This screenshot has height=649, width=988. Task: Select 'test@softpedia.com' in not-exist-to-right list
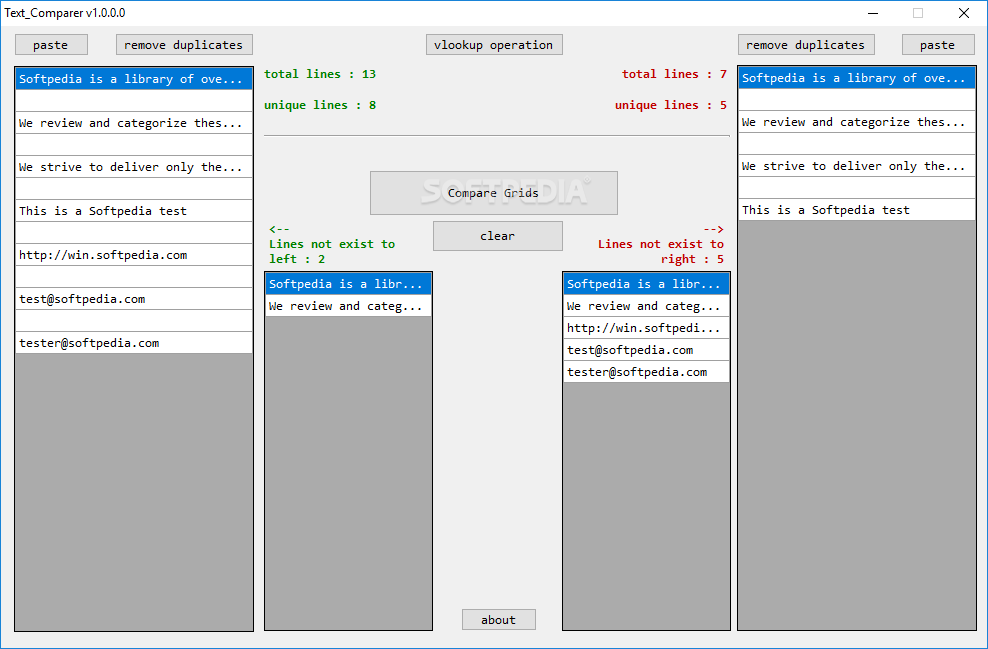click(646, 350)
